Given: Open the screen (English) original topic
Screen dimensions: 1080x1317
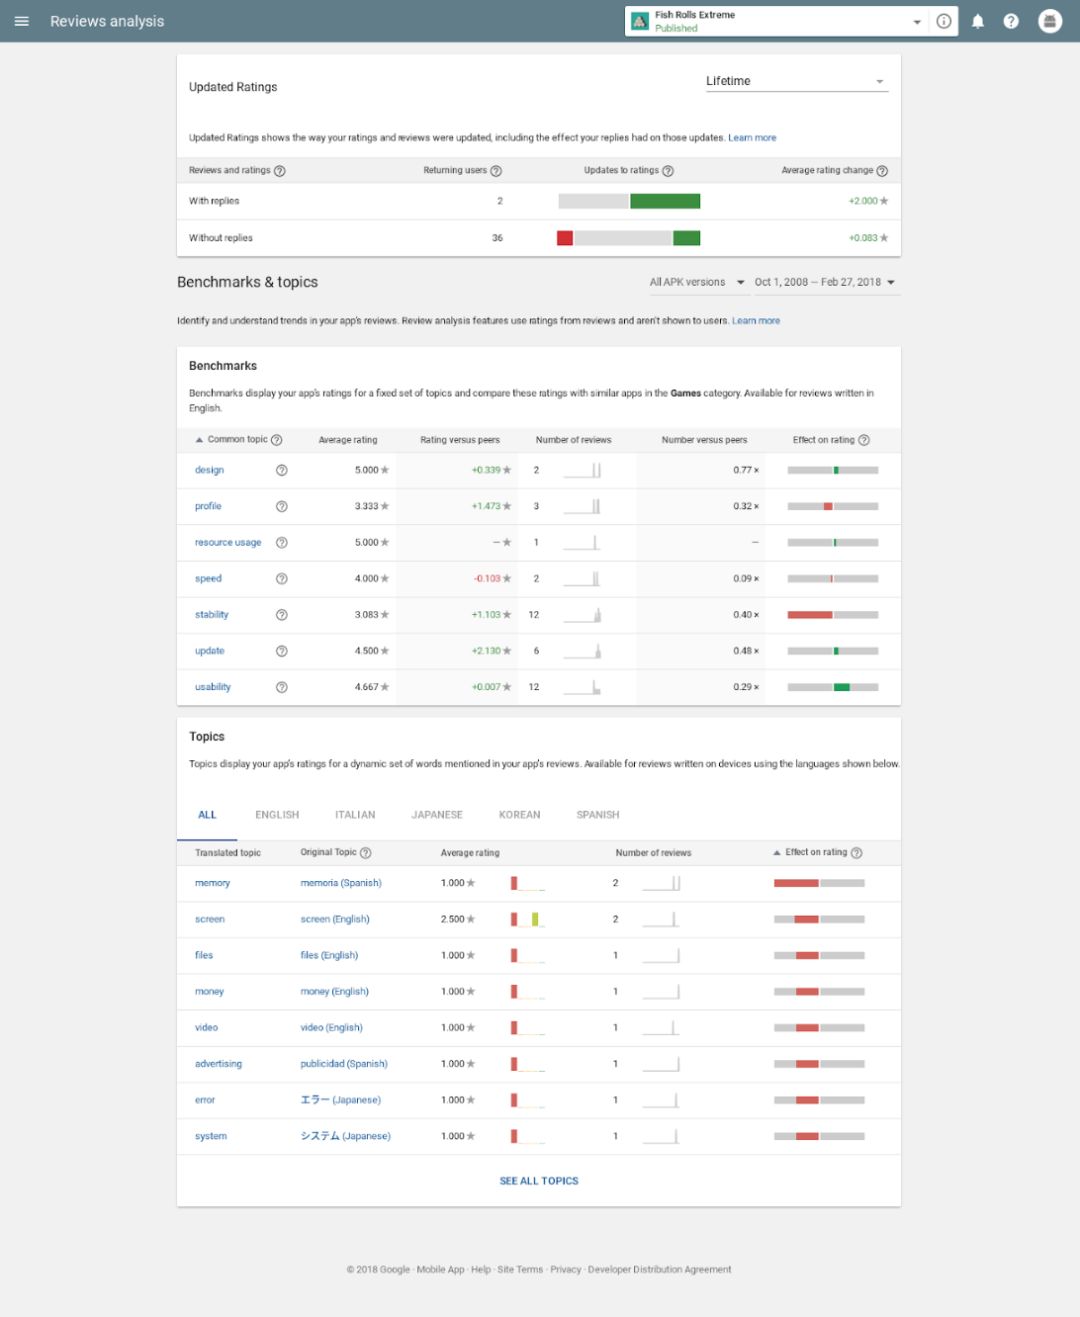Looking at the screenshot, I should click(x=335, y=919).
